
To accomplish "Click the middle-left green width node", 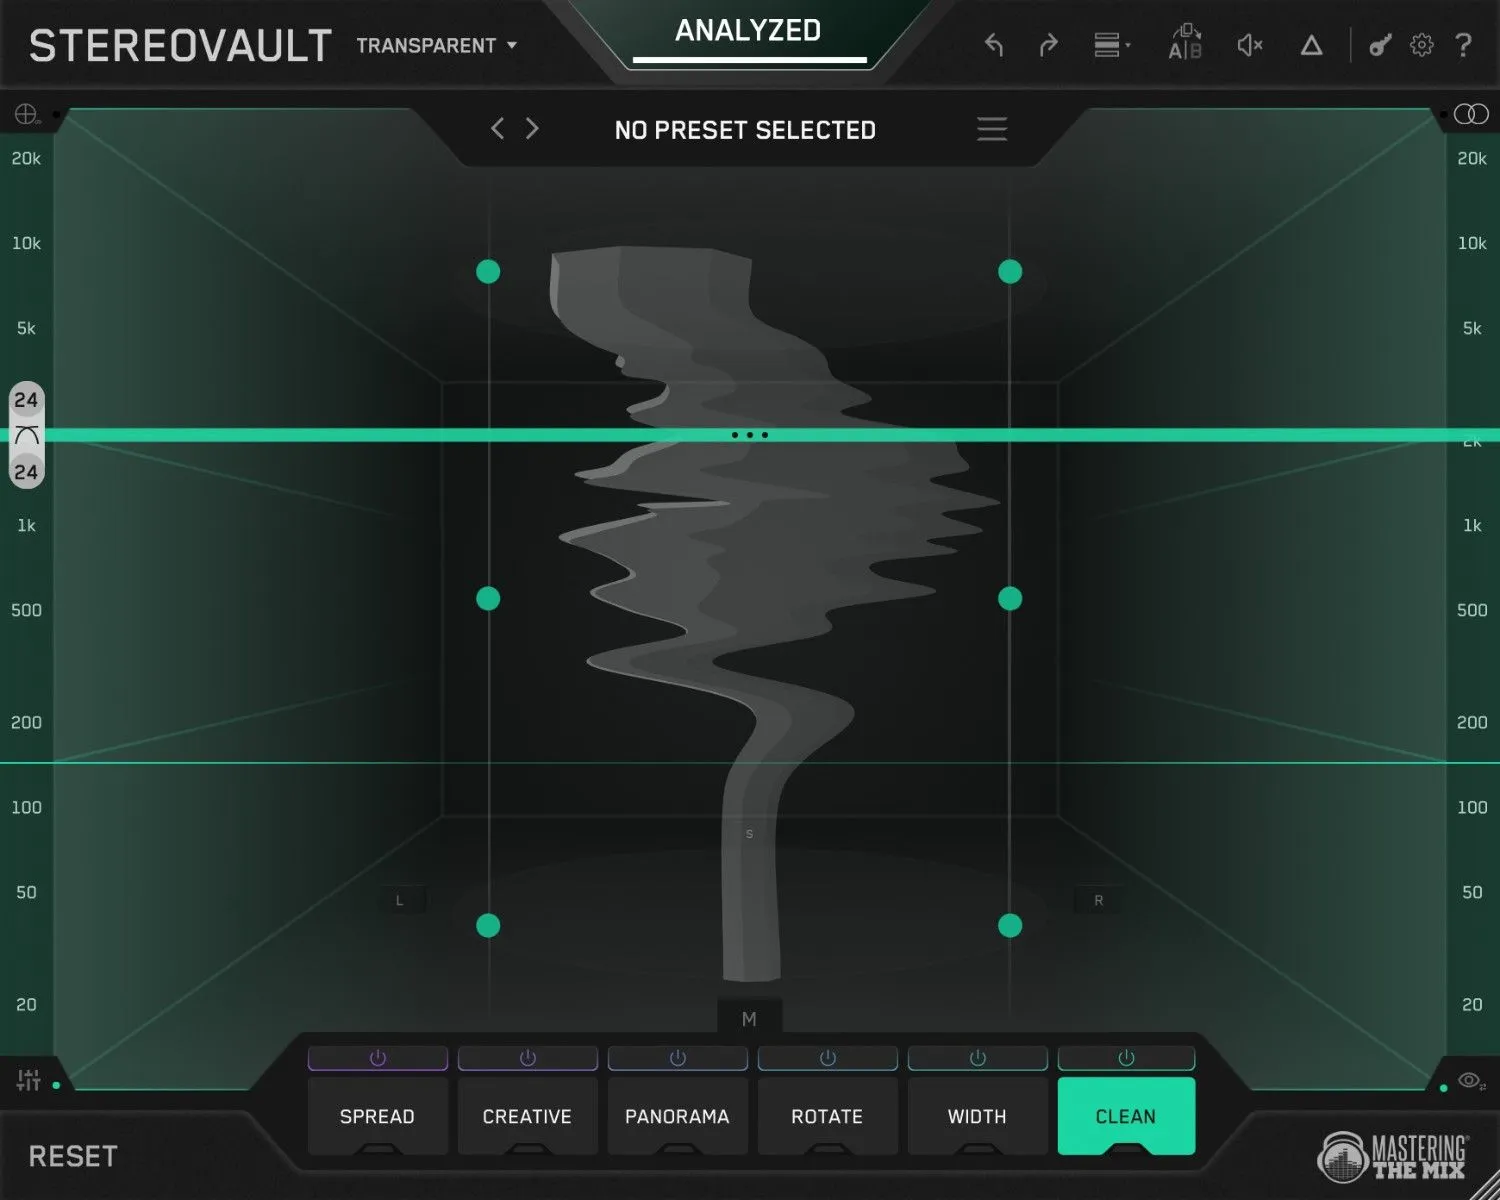I will point(488,598).
